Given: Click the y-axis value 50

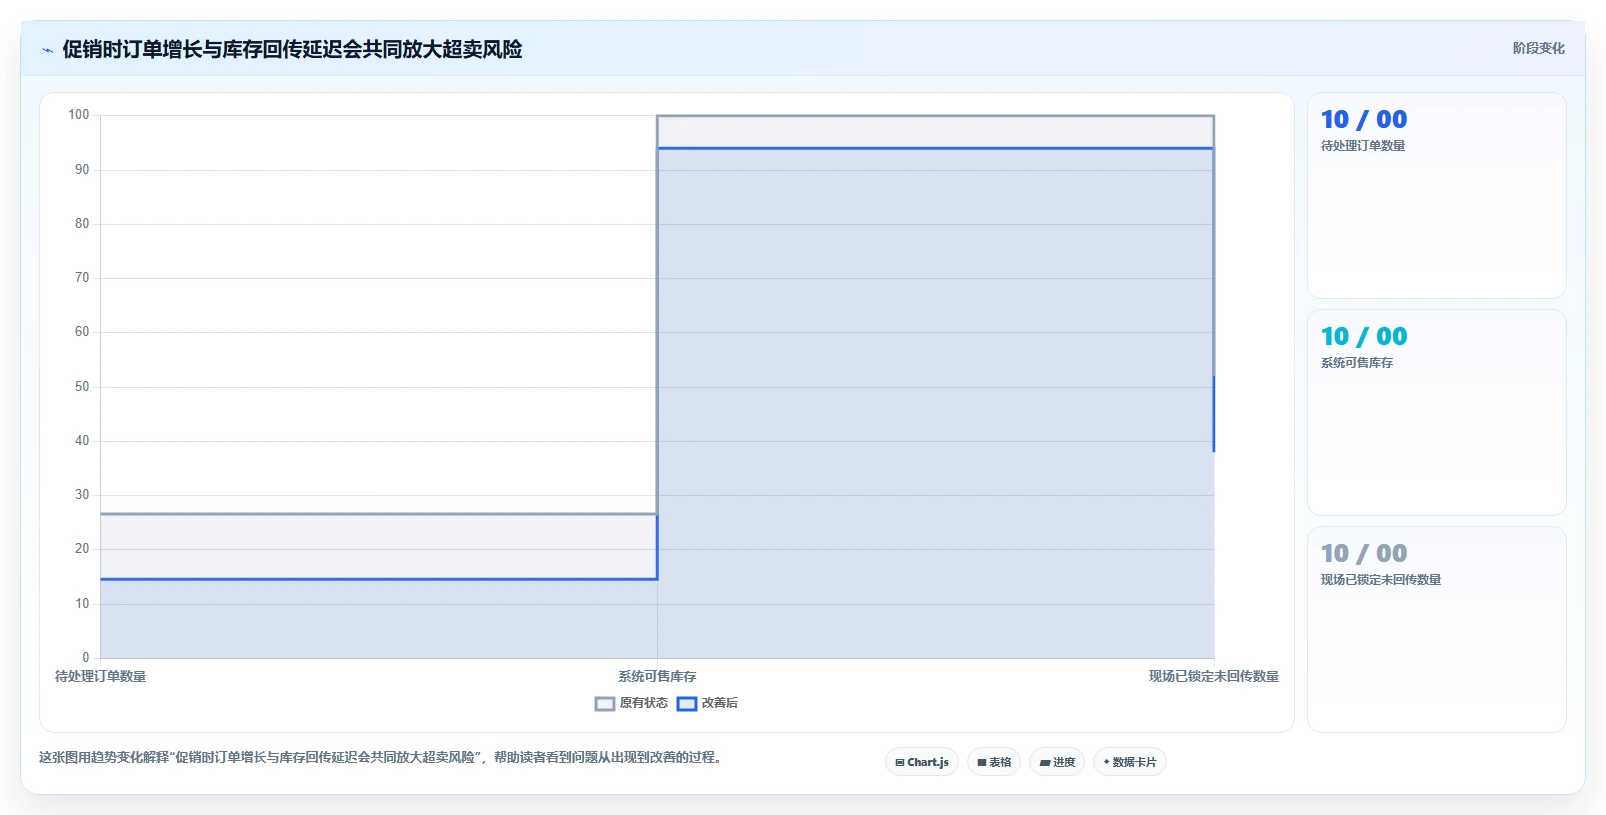Looking at the screenshot, I should click(x=82, y=387).
